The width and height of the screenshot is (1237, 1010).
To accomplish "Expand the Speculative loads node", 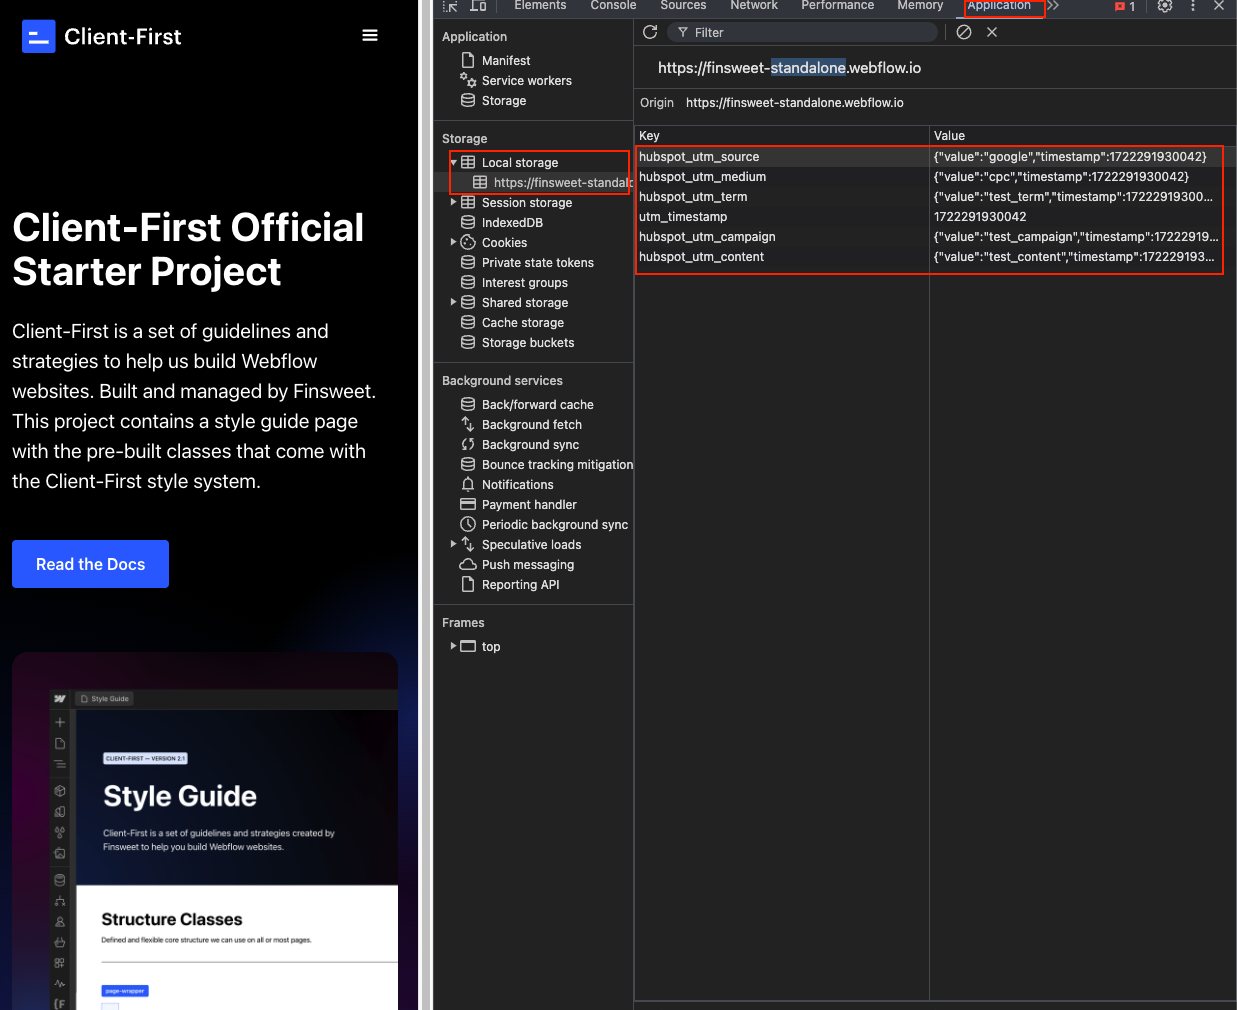I will pos(454,544).
